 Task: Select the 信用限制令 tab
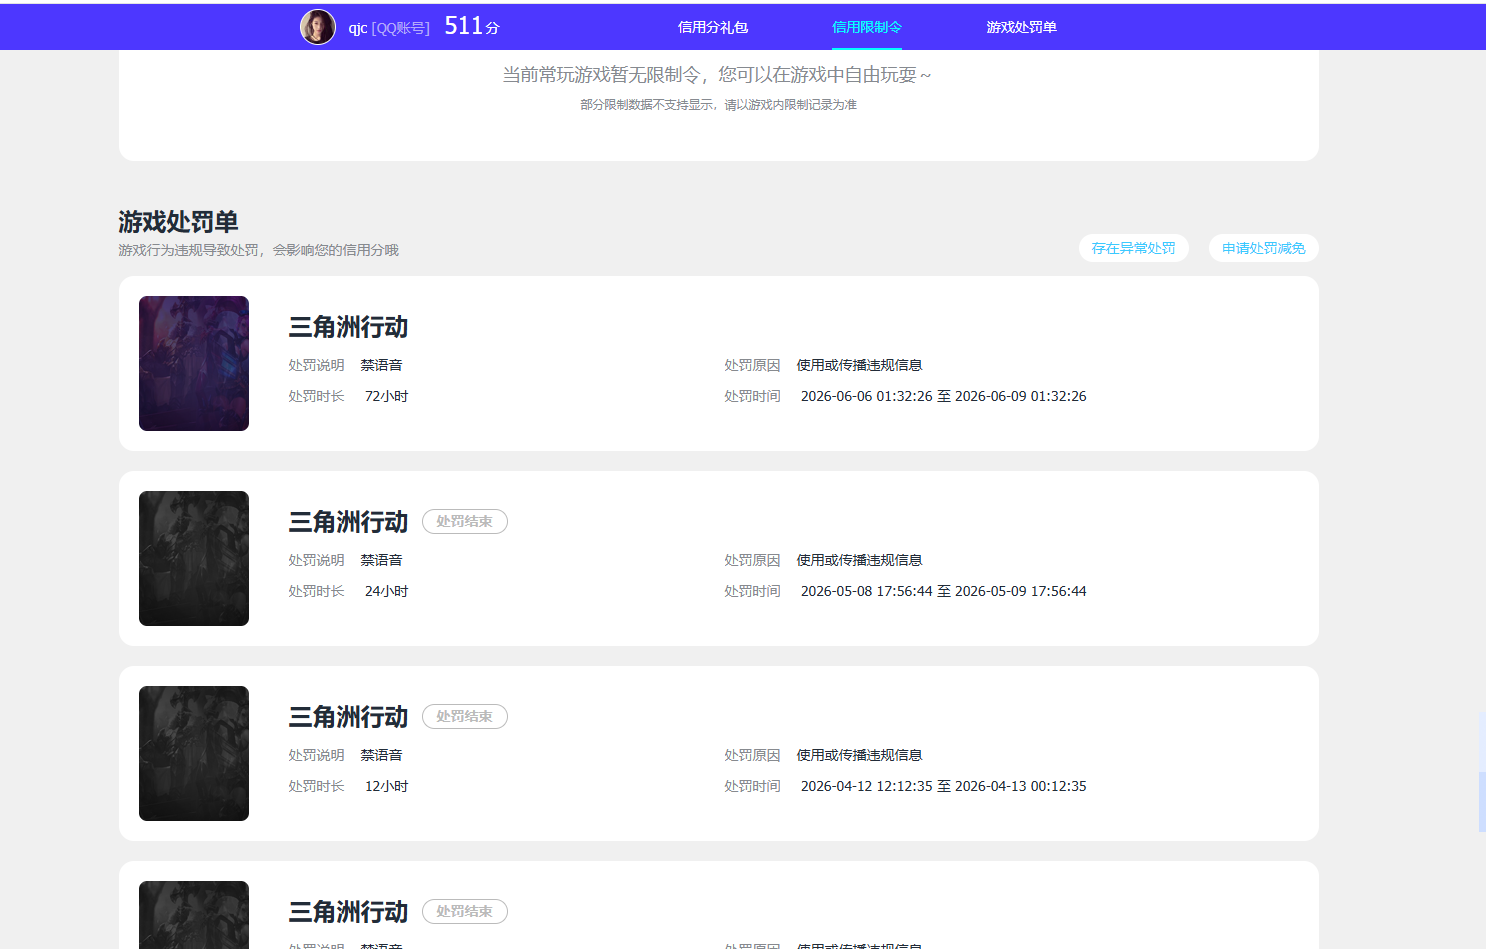tap(867, 27)
